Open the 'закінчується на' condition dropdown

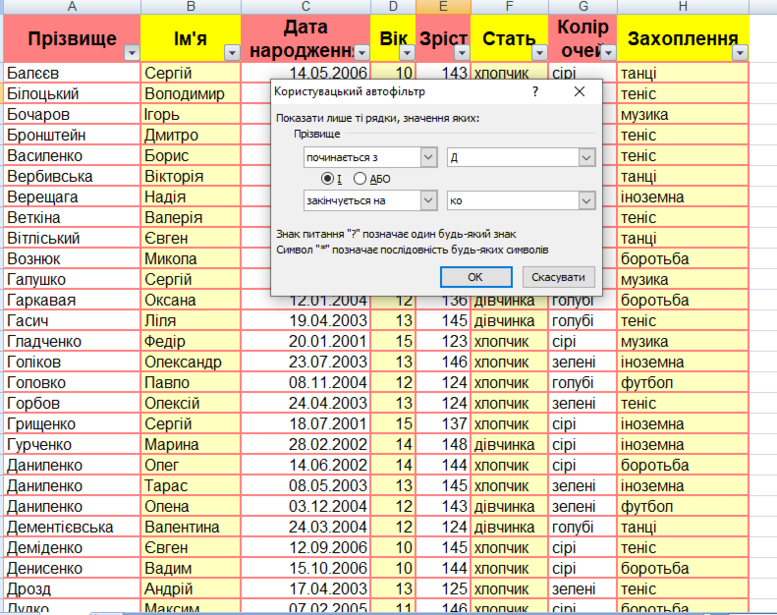pyautogui.click(x=429, y=201)
